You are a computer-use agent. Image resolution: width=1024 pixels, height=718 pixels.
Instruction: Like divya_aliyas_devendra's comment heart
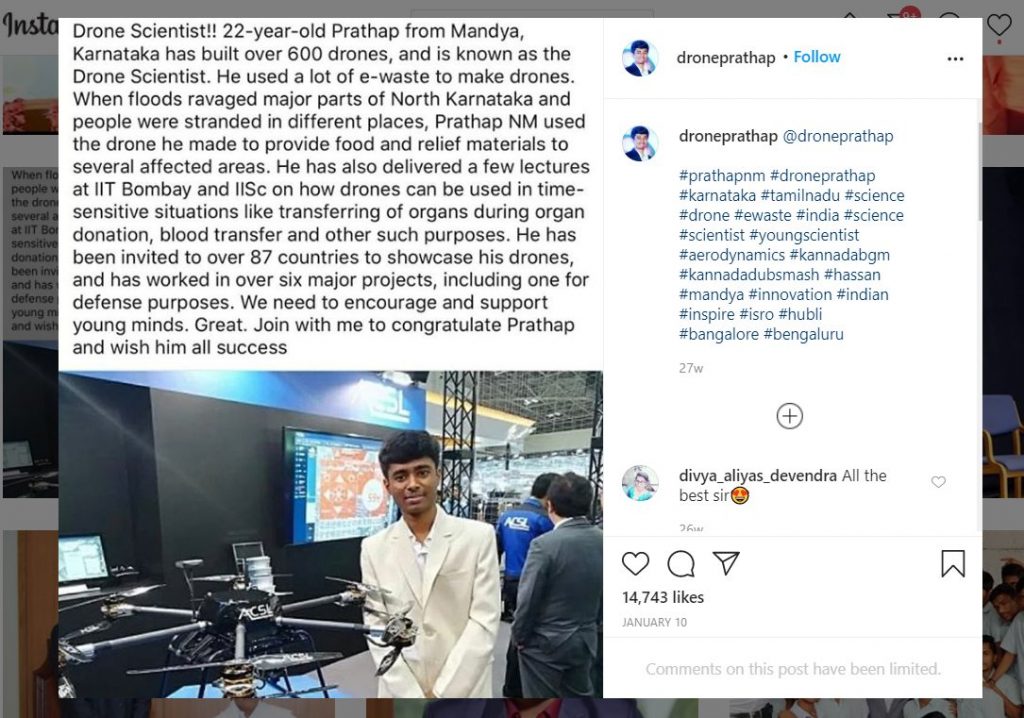[x=938, y=482]
